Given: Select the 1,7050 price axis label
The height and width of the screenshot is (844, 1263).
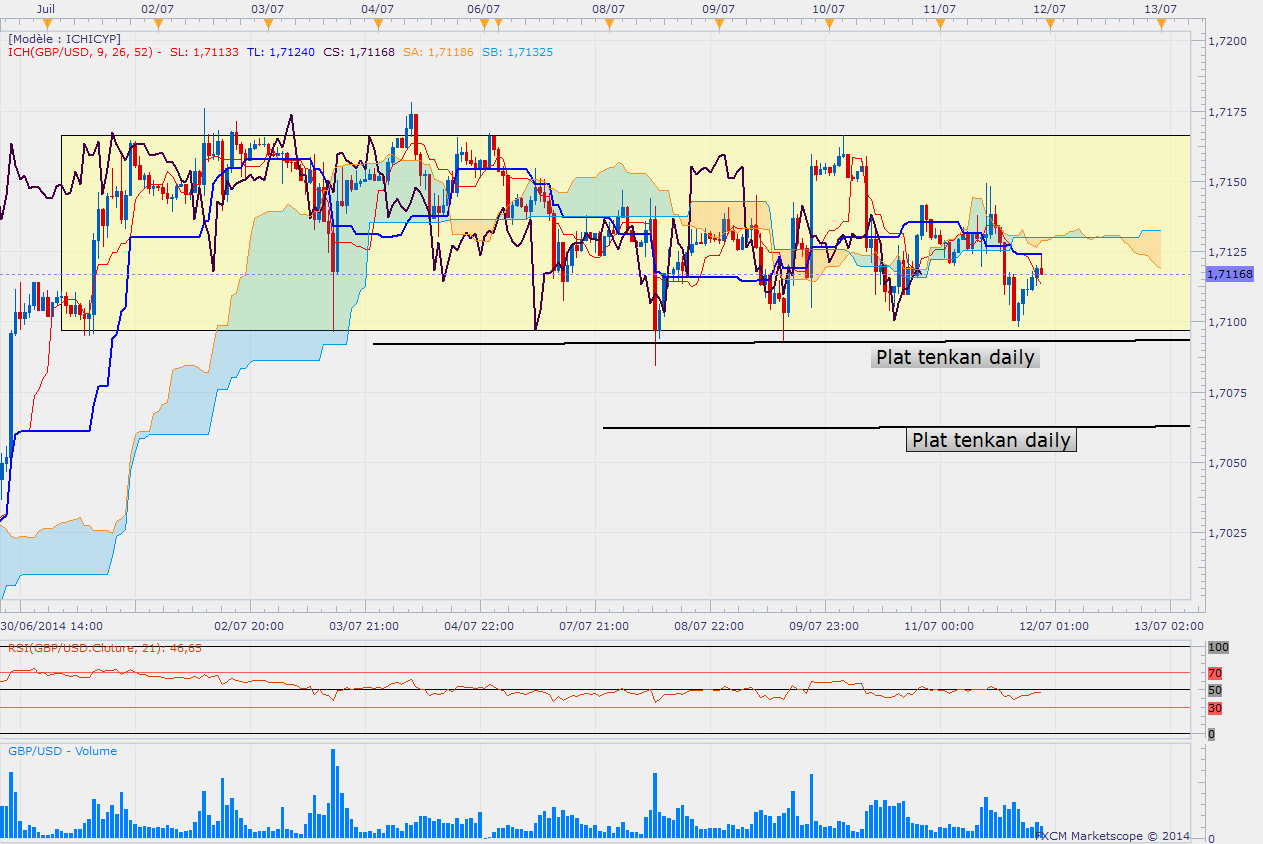Looking at the screenshot, I should coord(1226,463).
